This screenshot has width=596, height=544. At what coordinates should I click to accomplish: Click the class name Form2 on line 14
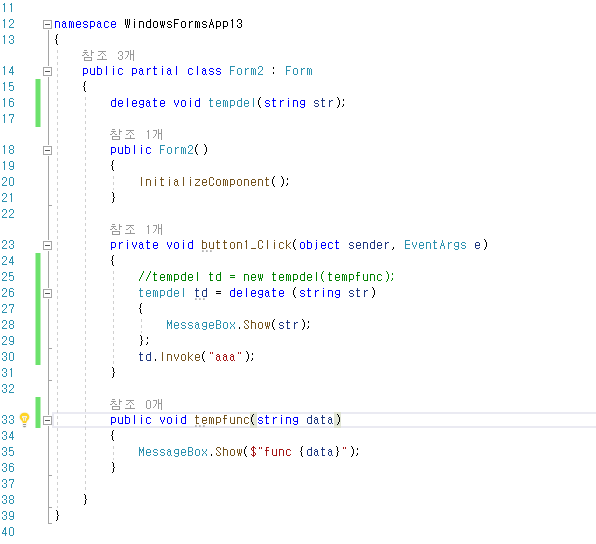tap(246, 71)
